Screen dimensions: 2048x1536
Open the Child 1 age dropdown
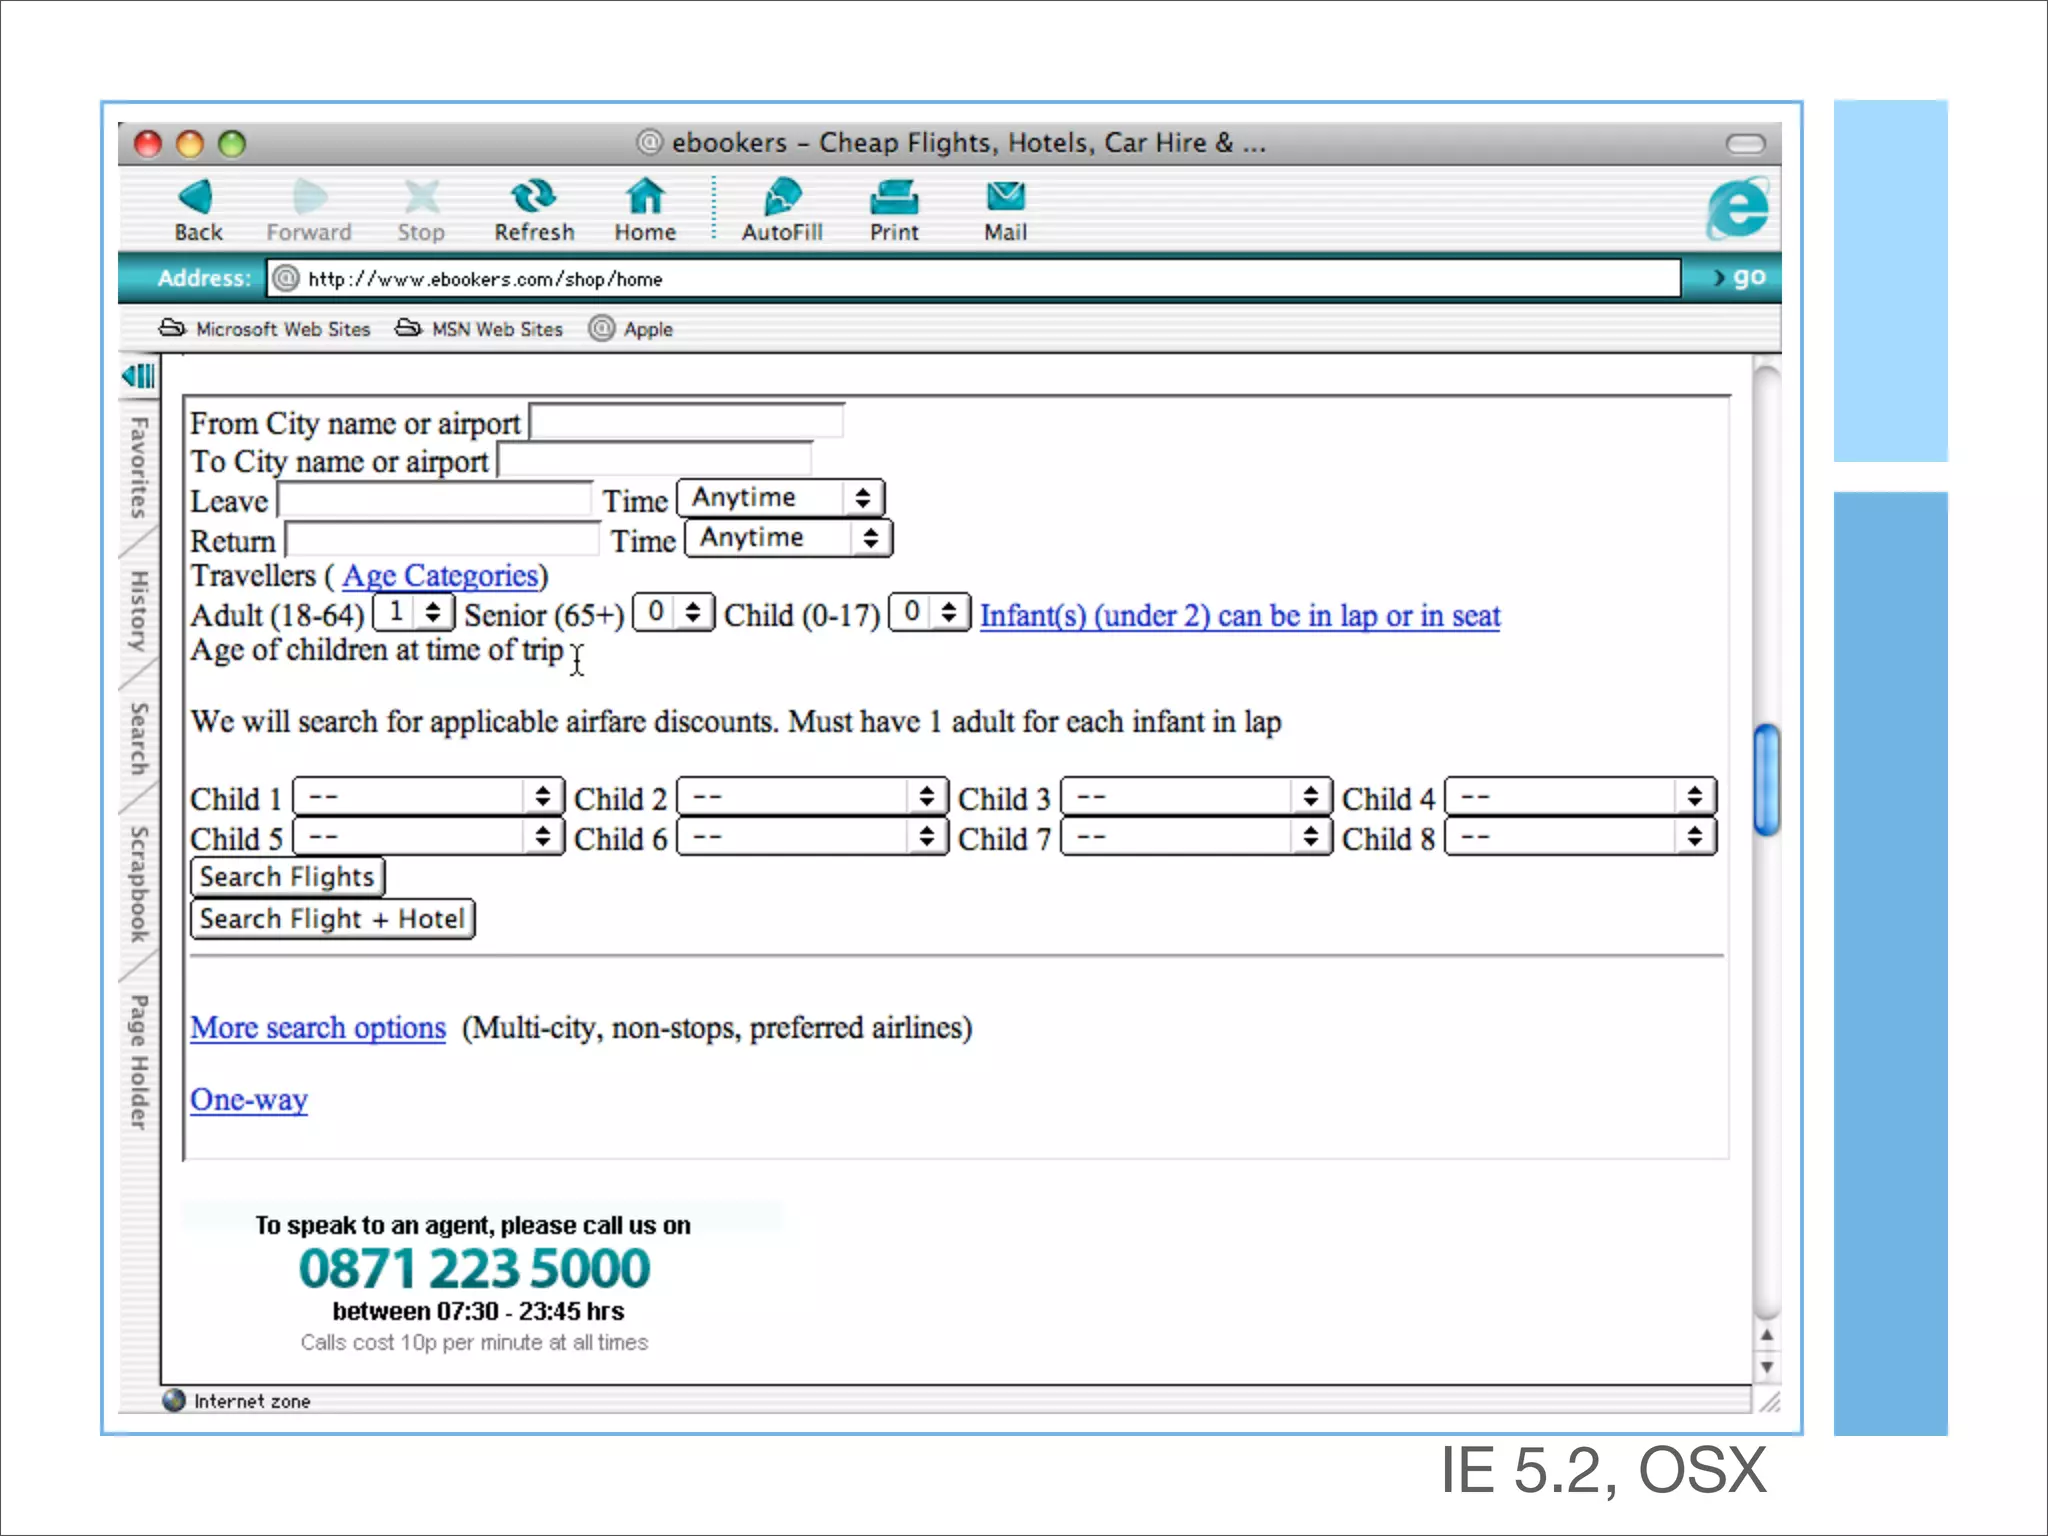pos(428,797)
